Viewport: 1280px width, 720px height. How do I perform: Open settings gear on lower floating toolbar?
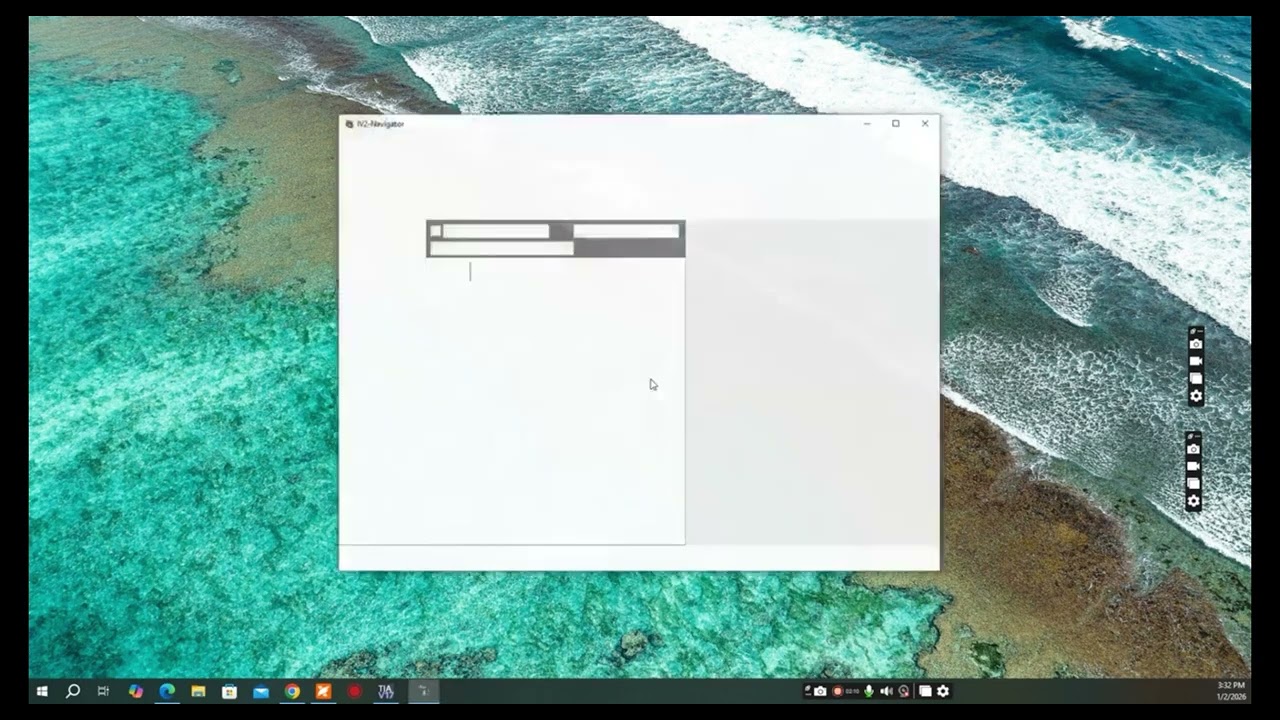pos(1193,501)
